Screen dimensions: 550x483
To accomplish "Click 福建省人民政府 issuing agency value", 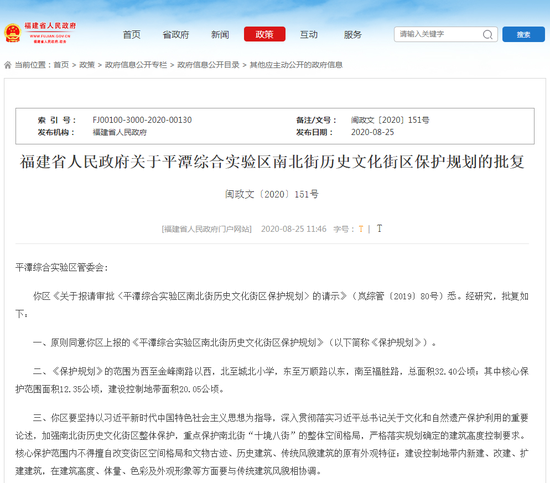I will tap(120, 132).
